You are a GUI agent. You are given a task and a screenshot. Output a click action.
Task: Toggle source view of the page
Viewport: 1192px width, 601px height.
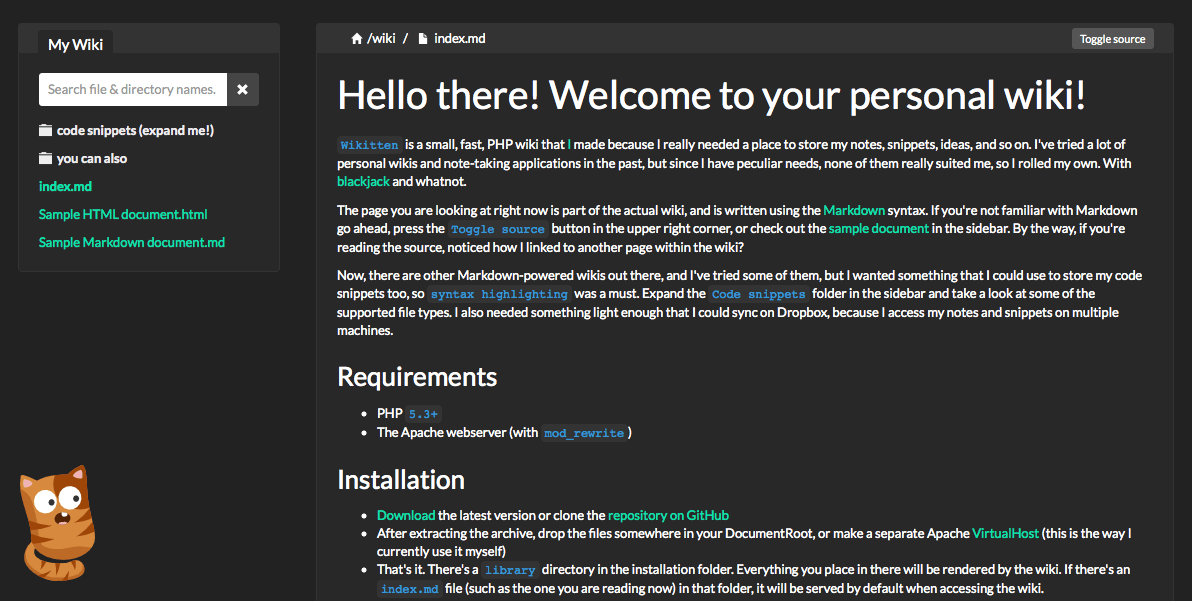[1112, 39]
